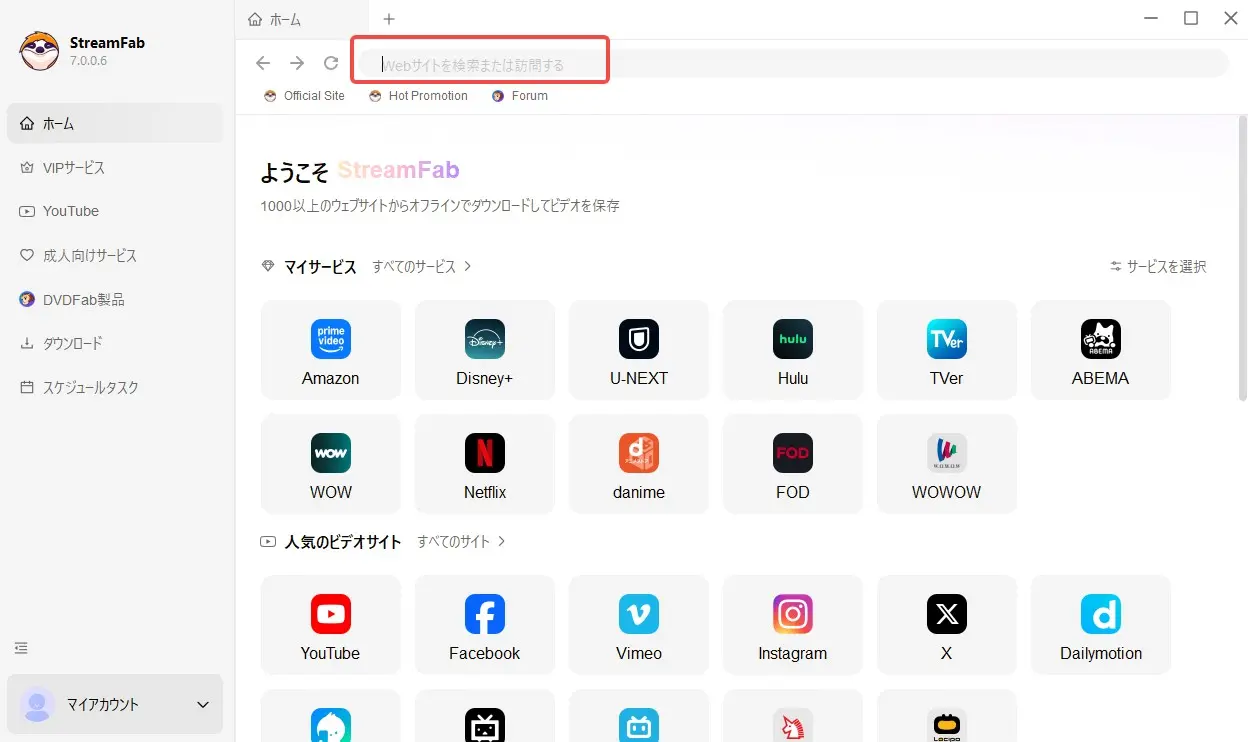Open the Forum bookmark
This screenshot has width=1248, height=742.
click(x=520, y=96)
